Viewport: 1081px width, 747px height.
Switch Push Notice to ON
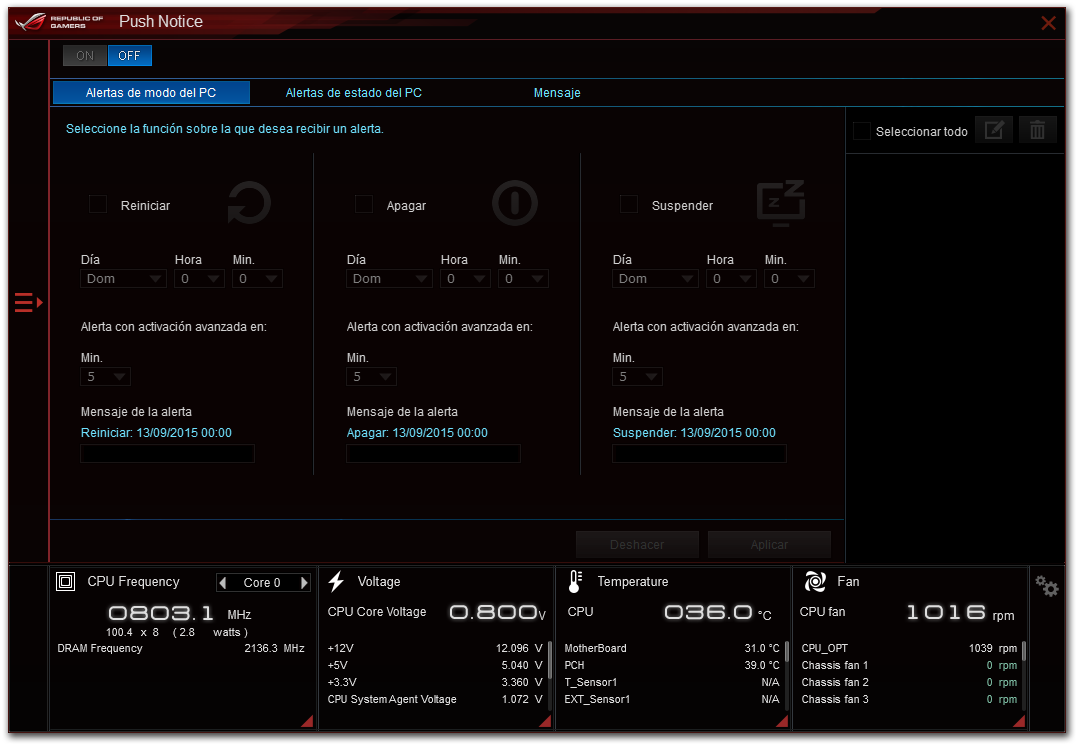tap(85, 56)
